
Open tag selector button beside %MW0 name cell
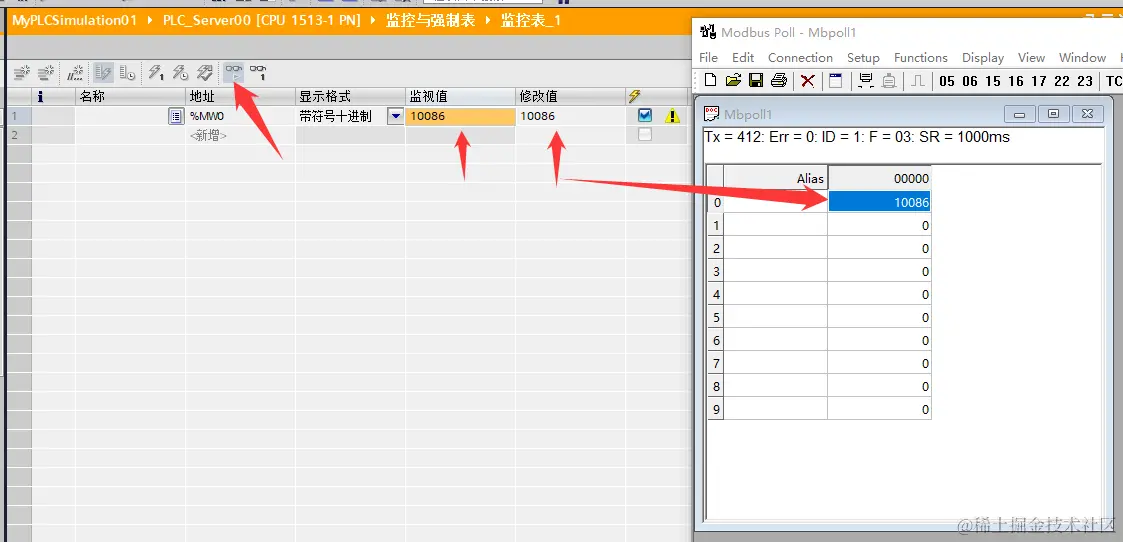(175, 116)
